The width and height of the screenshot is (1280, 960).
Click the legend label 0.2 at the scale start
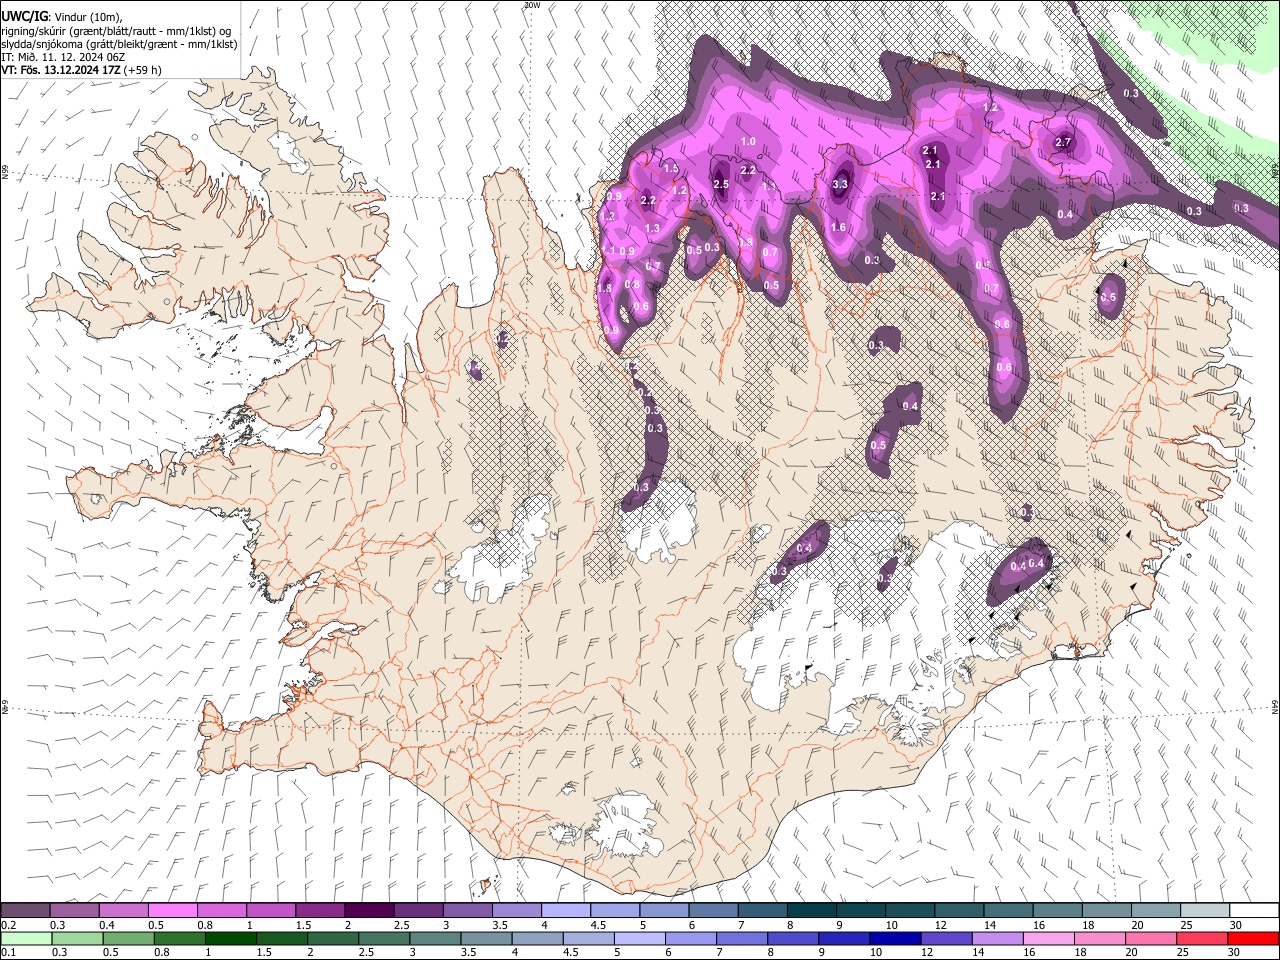tap(8, 925)
